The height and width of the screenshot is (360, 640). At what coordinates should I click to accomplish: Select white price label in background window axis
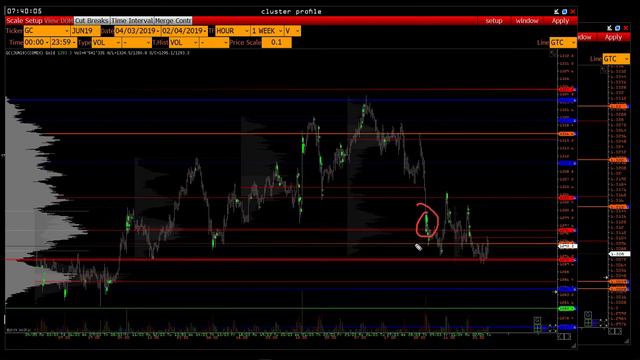coord(620,254)
